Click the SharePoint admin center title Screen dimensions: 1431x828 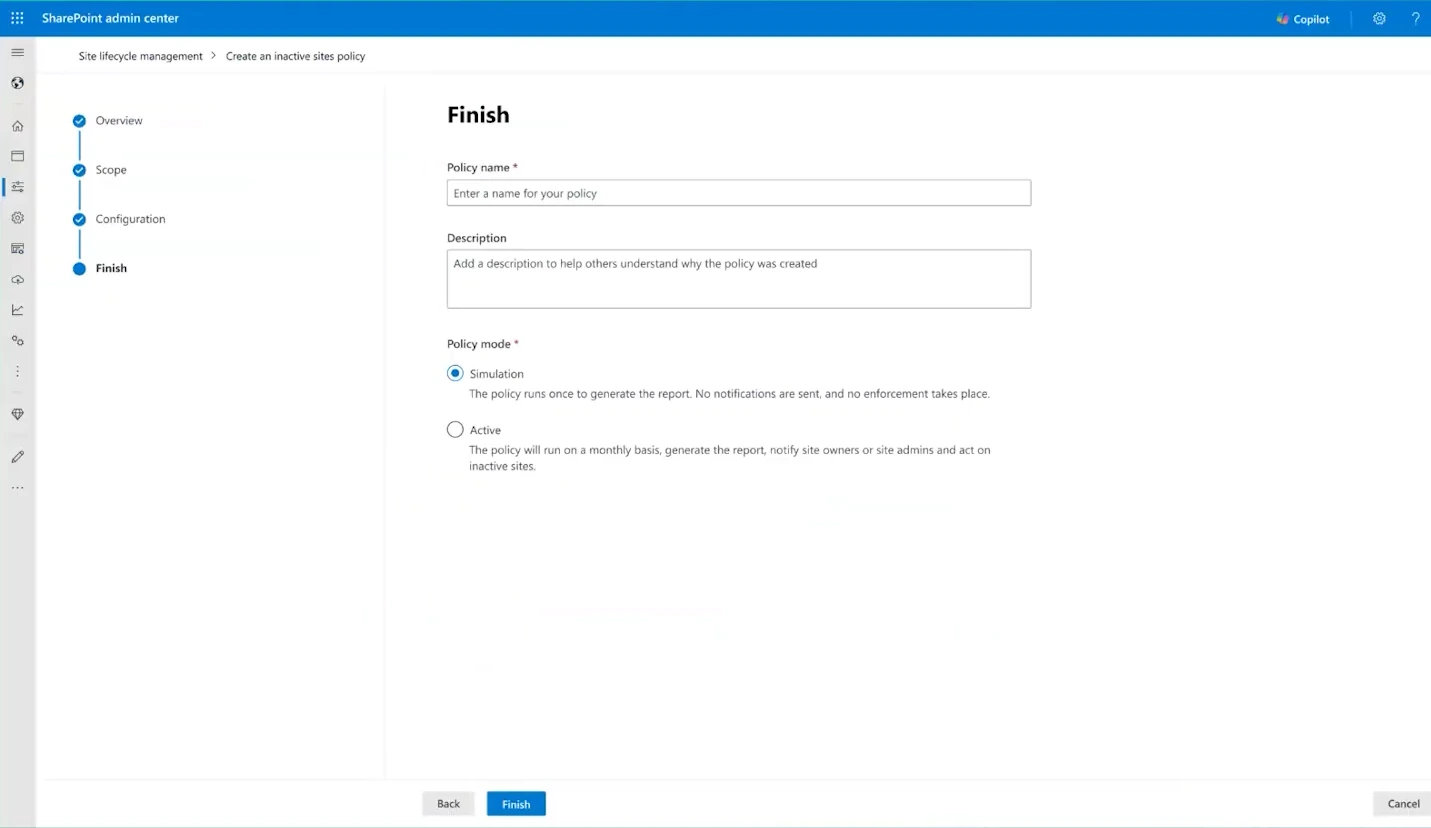(x=110, y=18)
